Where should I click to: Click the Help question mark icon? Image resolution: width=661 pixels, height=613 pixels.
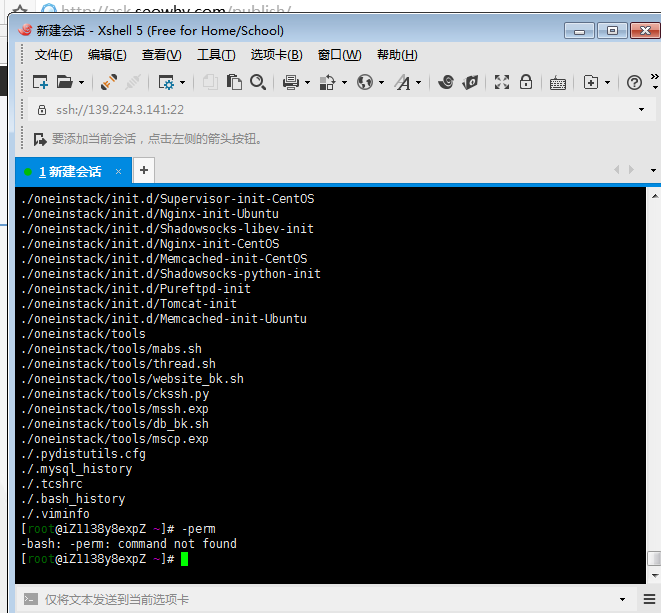click(634, 82)
